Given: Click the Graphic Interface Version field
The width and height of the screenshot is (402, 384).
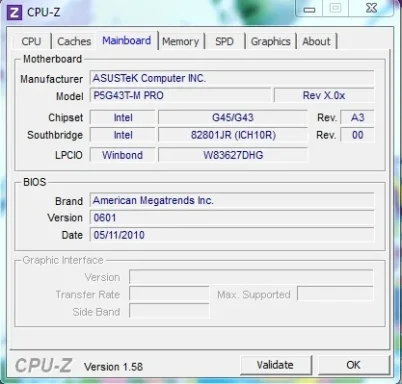Looking at the screenshot, I should tap(251, 277).
